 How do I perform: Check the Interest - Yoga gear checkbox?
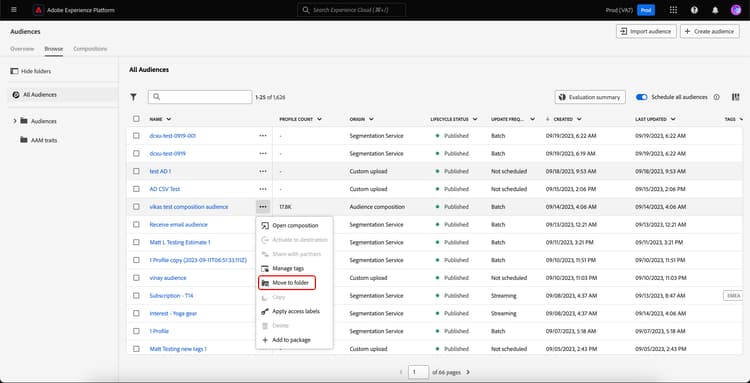pyautogui.click(x=136, y=313)
